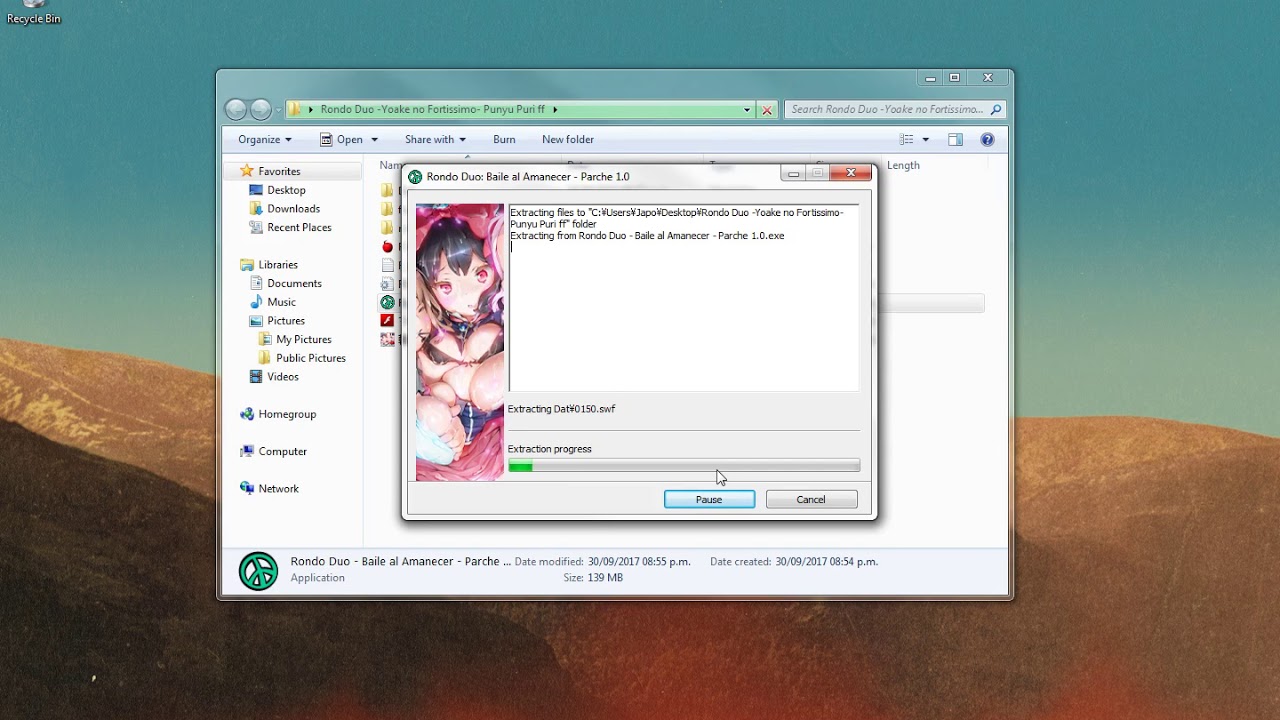Select the red cherry file icon
This screenshot has width=1280, height=720.
pos(388,246)
